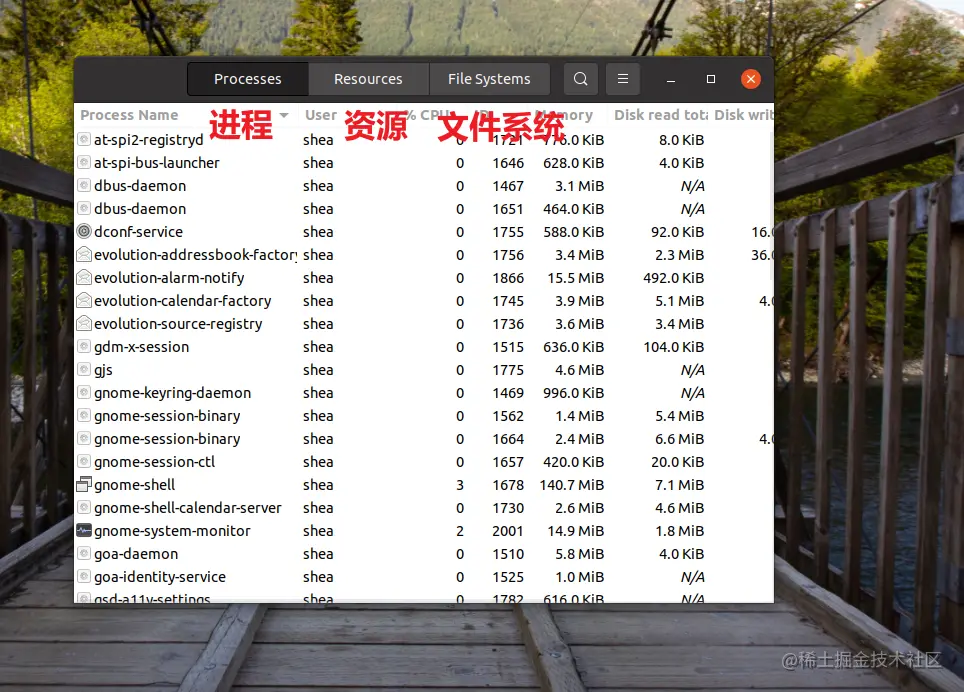Click PID 2001 in the list
The height and width of the screenshot is (692, 964).
pos(508,531)
